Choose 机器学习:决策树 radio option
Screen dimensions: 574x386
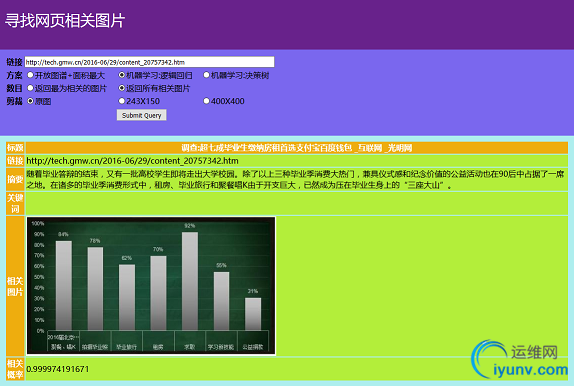tap(206, 75)
